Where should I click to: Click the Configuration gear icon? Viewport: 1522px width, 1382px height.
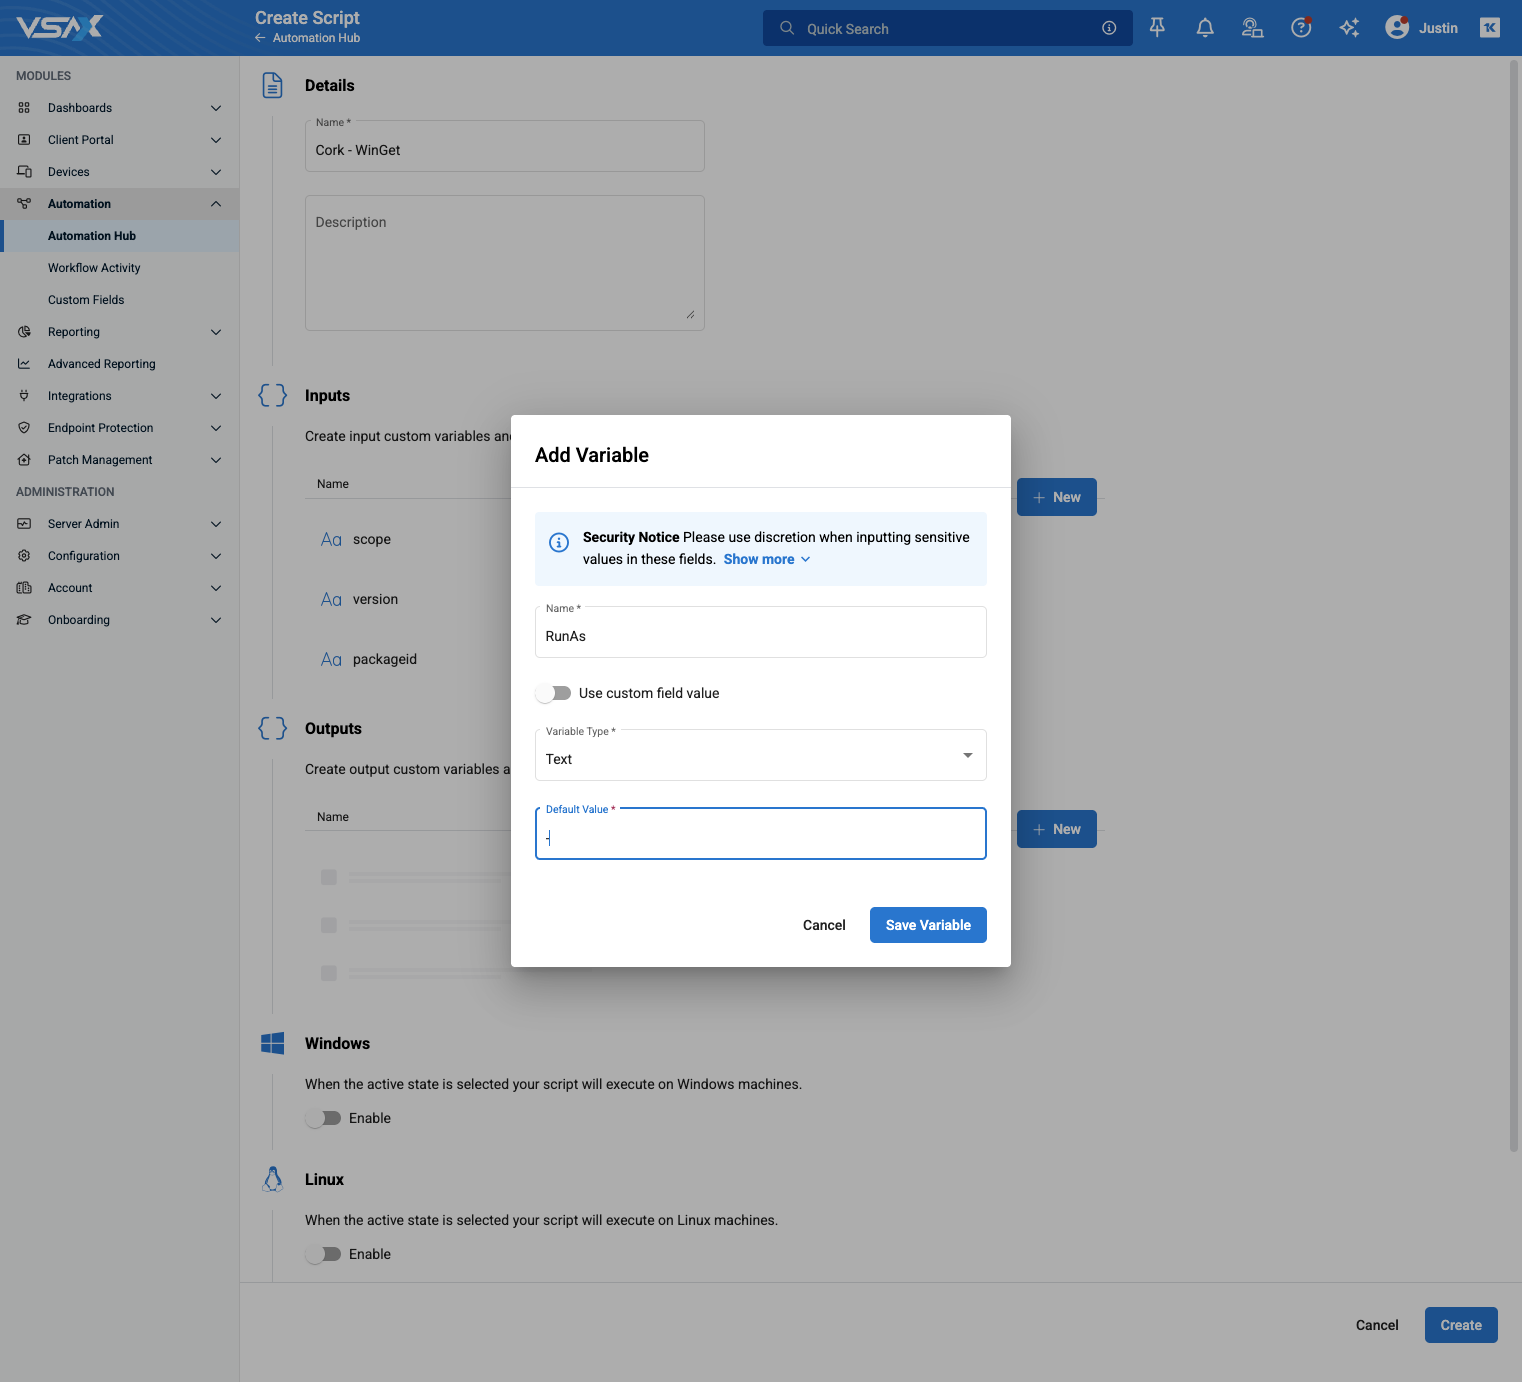[x=24, y=556]
